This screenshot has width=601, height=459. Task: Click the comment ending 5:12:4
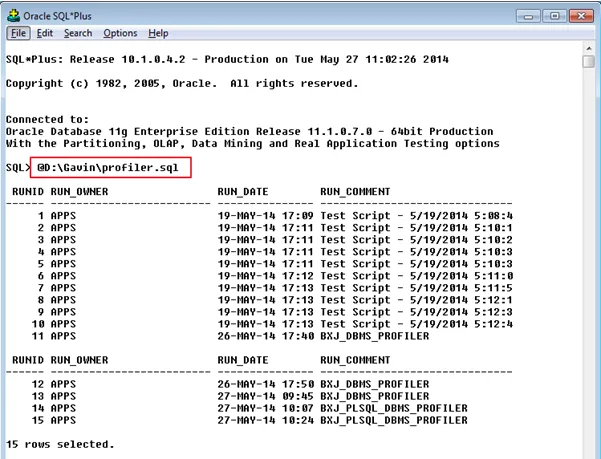click(x=417, y=324)
